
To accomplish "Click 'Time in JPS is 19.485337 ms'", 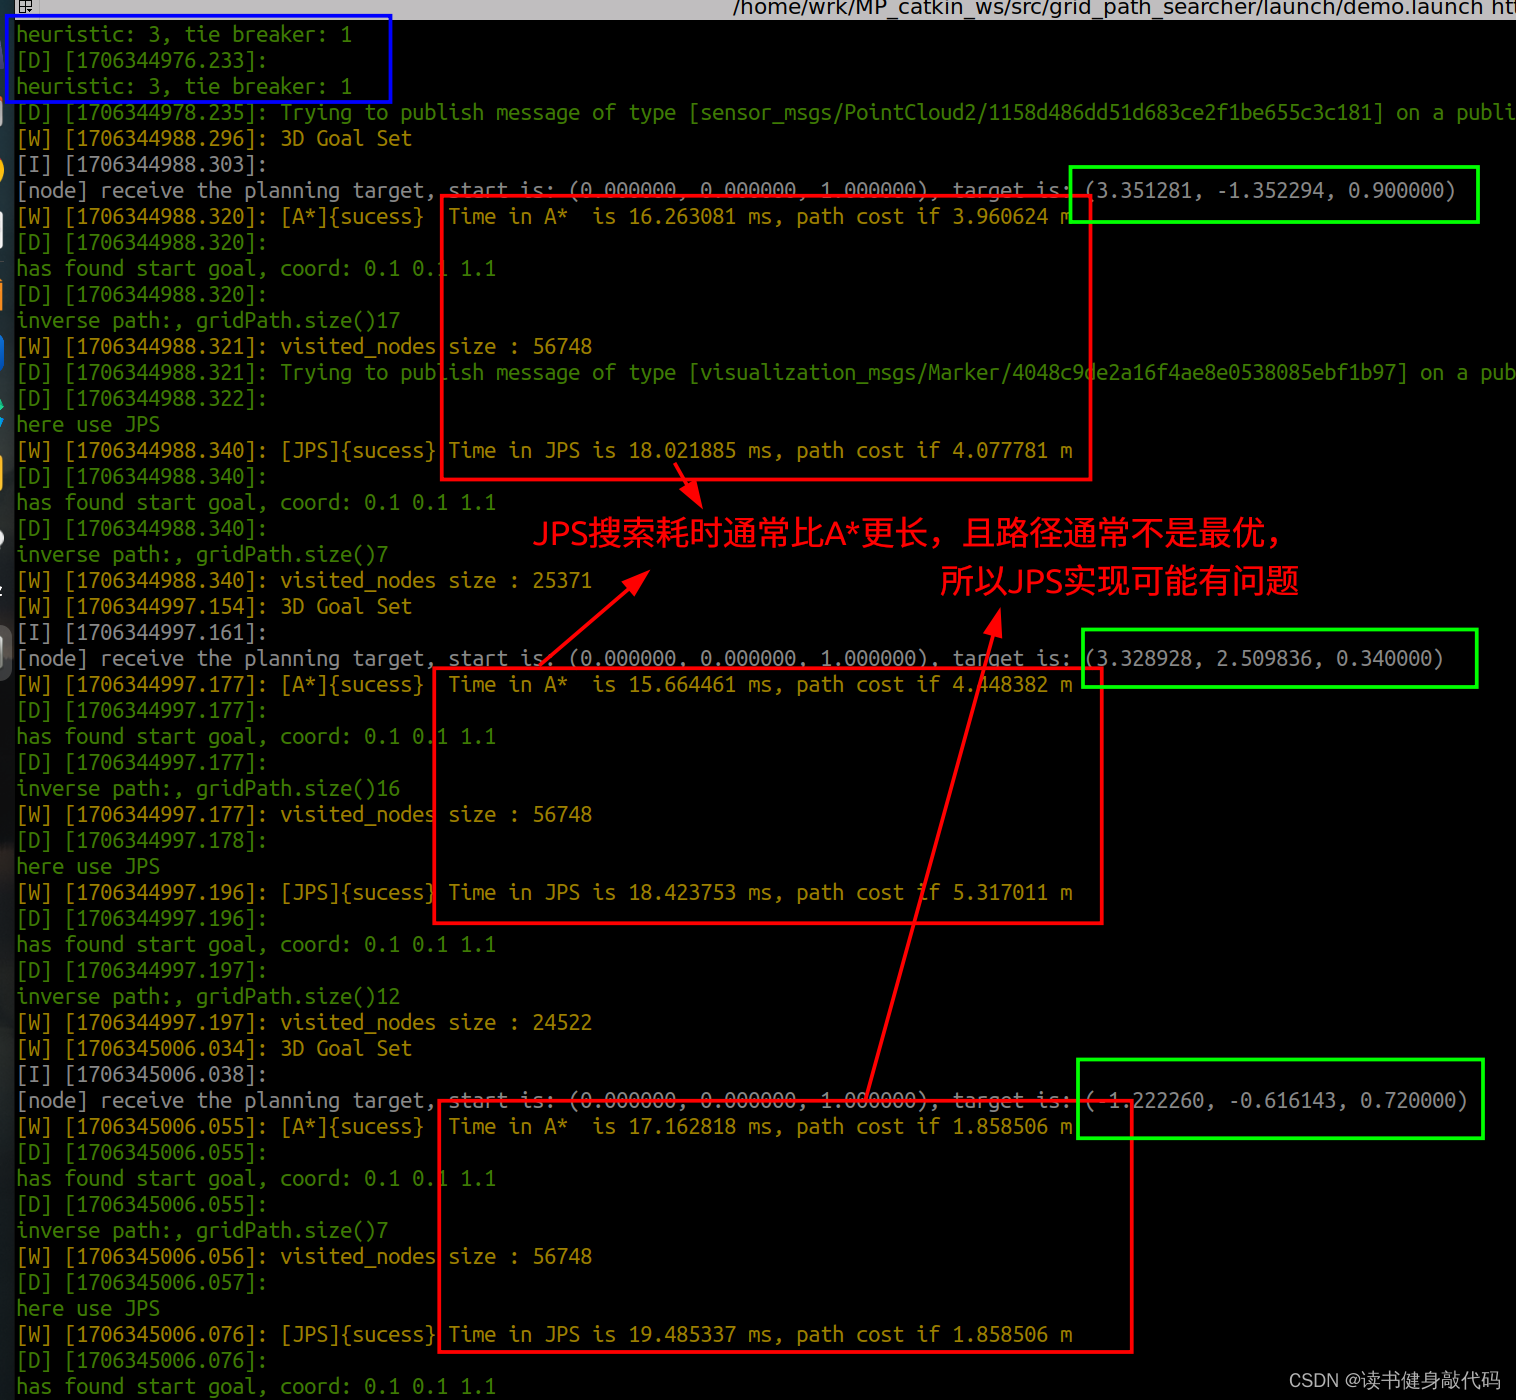I will [x=610, y=1335].
